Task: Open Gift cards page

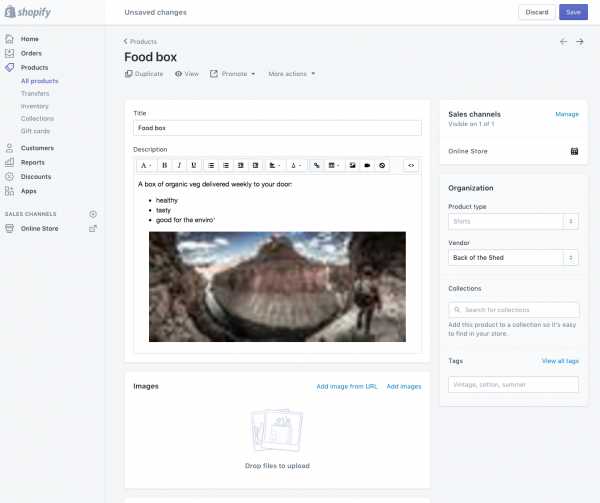Action: point(35,131)
